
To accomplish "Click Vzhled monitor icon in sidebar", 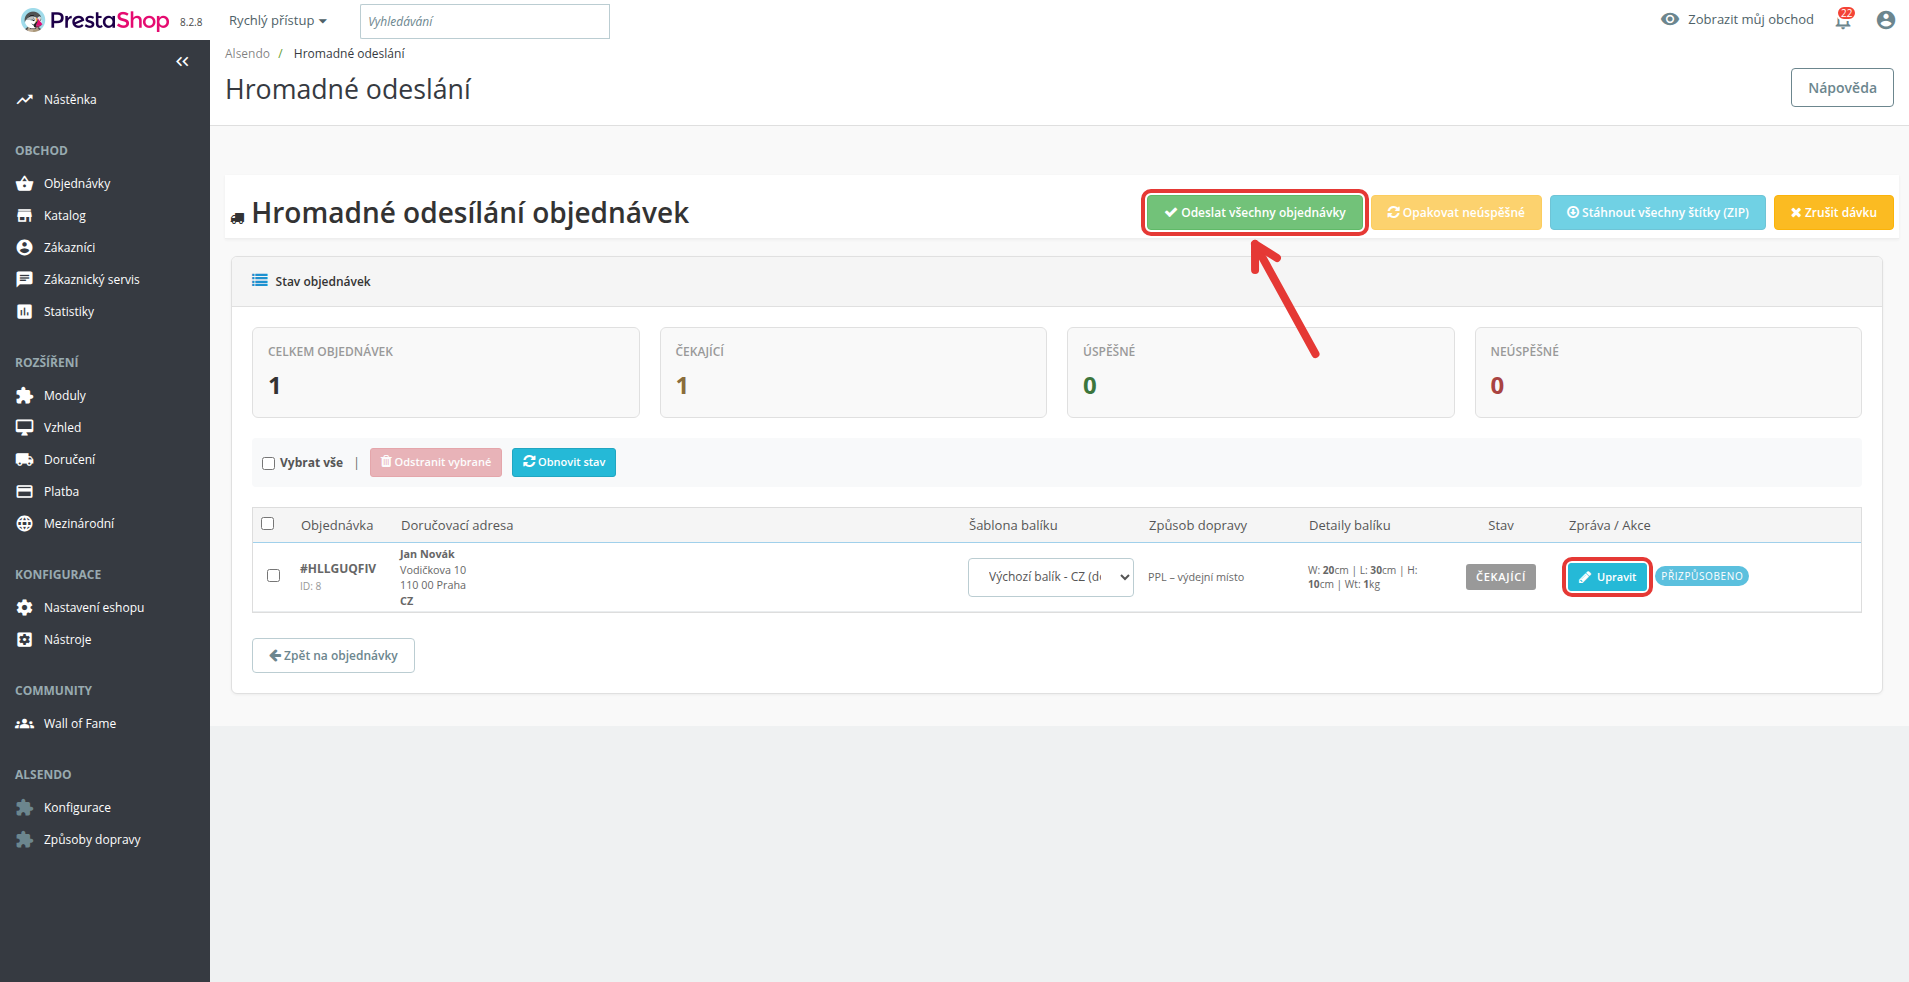I will 25,428.
